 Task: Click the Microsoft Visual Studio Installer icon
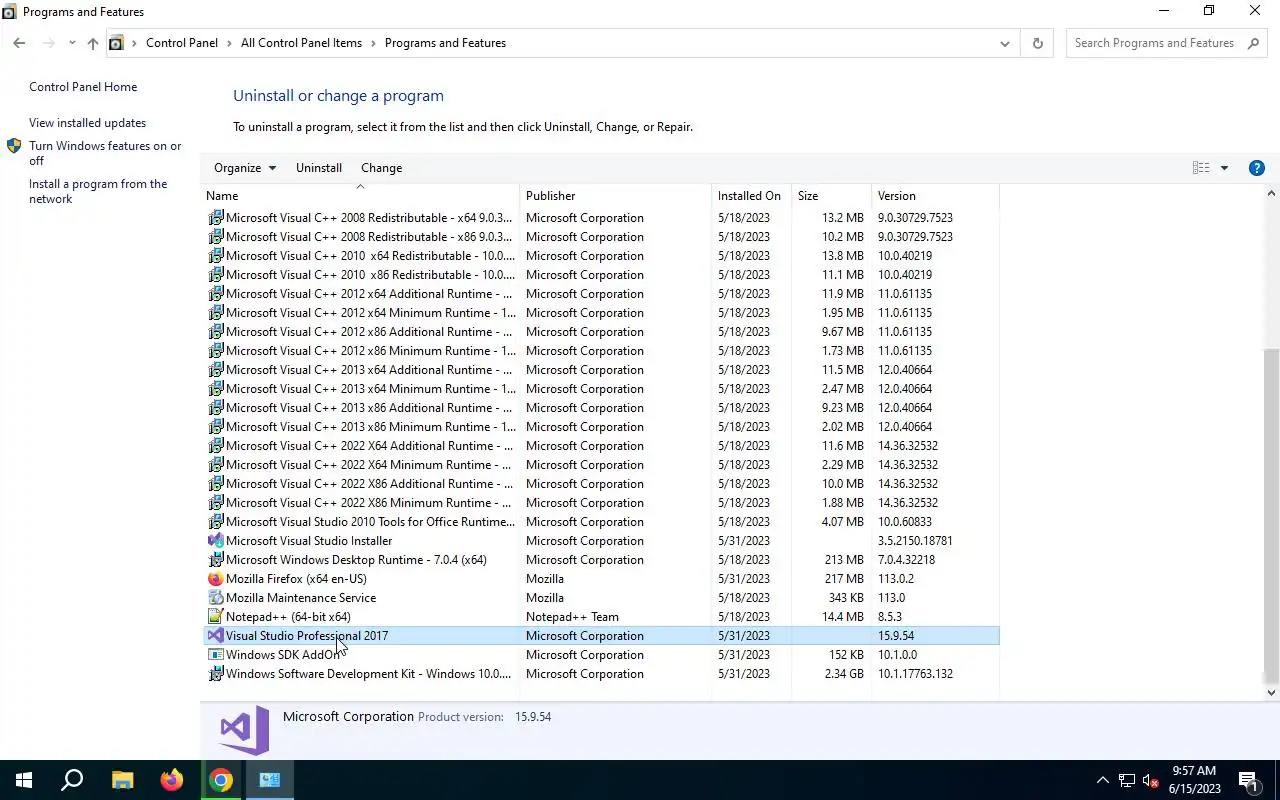(x=215, y=541)
